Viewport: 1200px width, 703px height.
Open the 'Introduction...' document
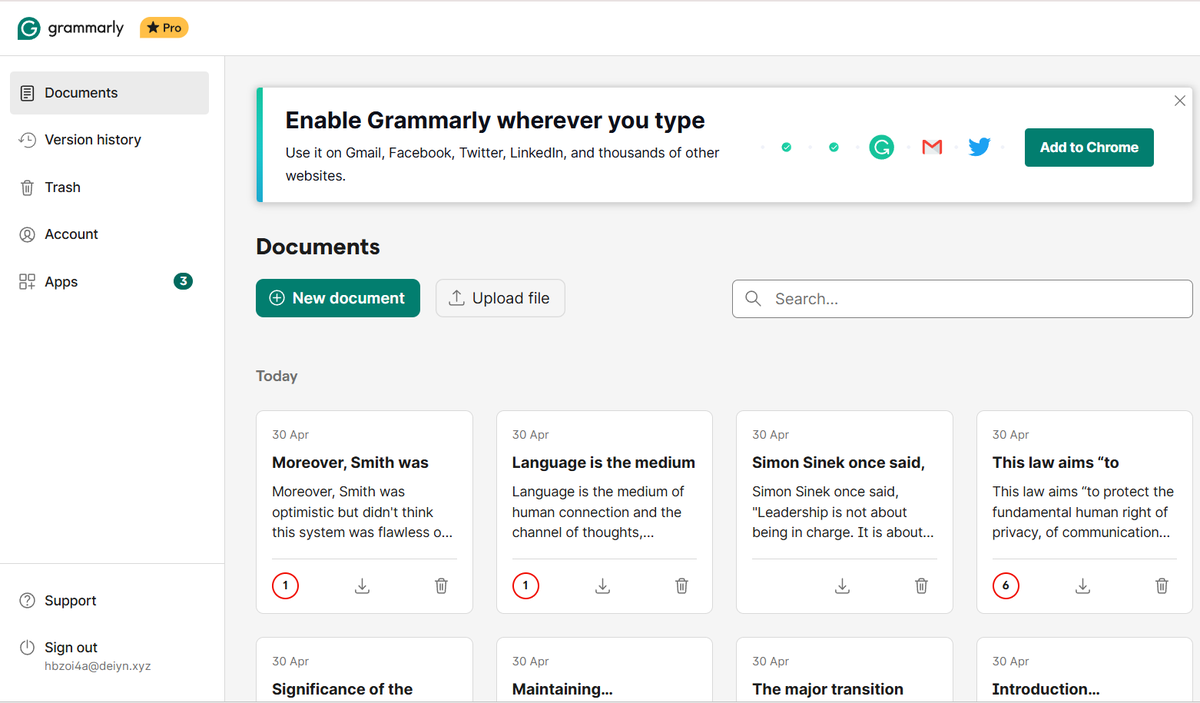pyautogui.click(x=1084, y=670)
